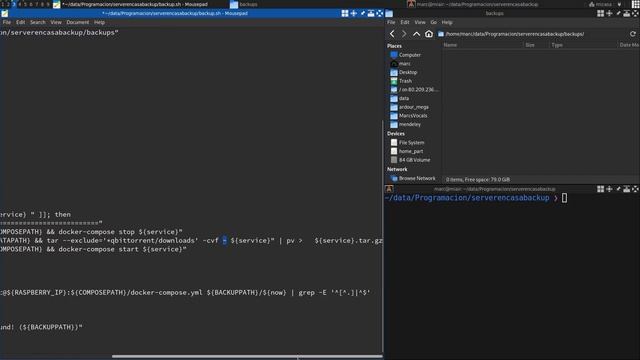640x360 pixels.
Task: Open Edit menu in Mousepad
Action: (x=20, y=22)
